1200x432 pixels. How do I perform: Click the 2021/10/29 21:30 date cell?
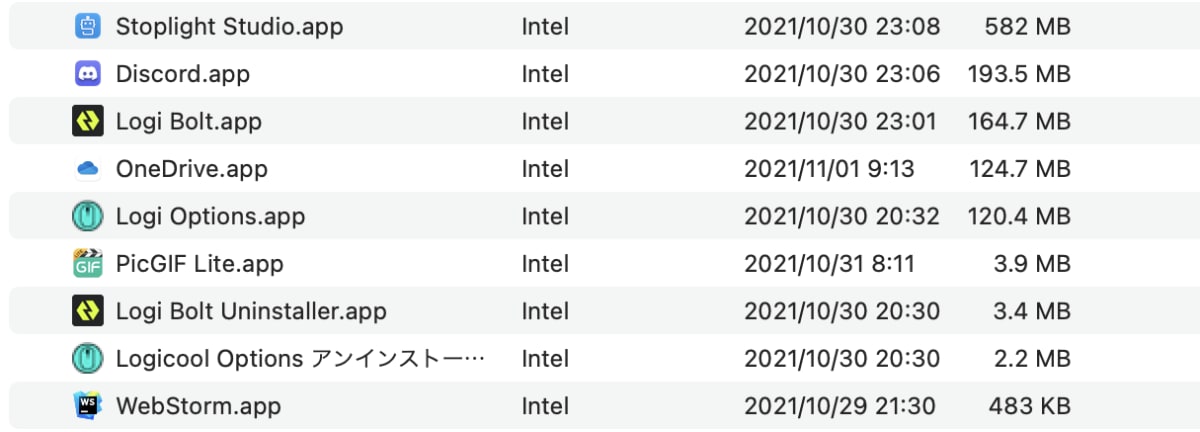(x=840, y=407)
